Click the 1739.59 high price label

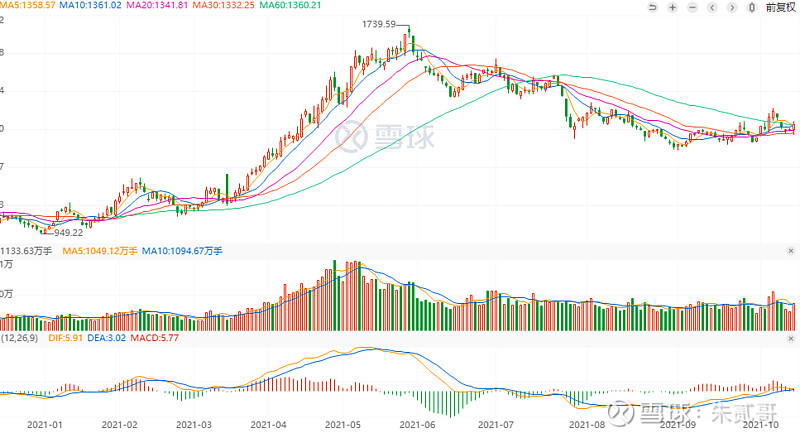tap(379, 24)
